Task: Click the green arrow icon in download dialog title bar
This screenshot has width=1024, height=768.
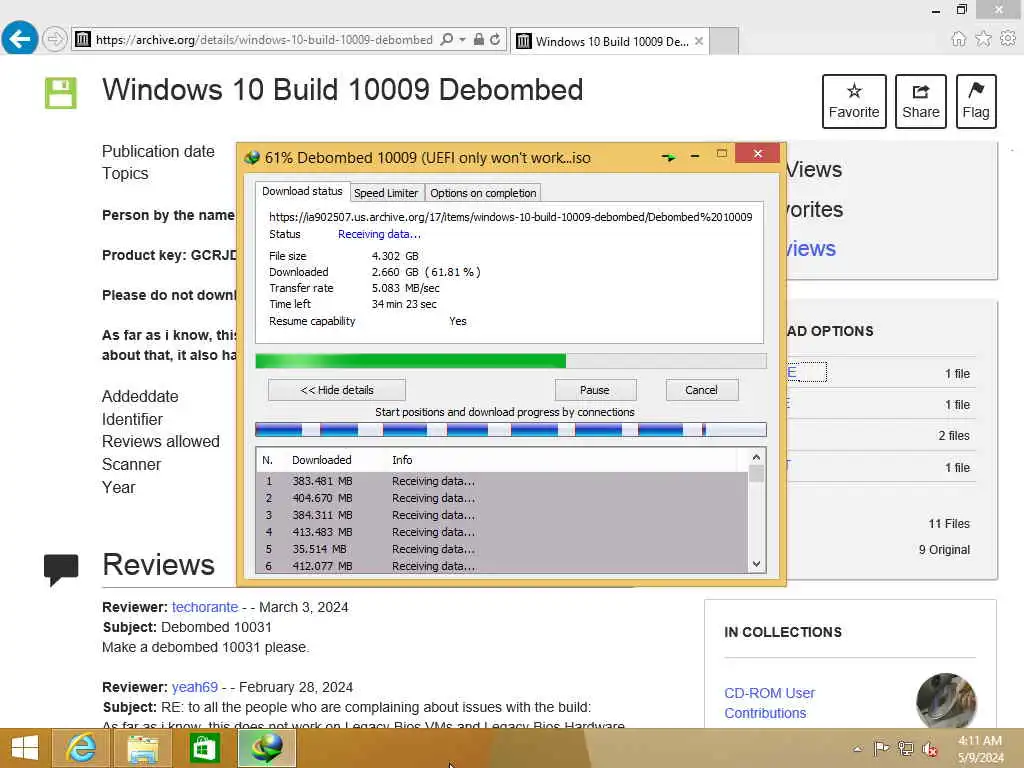Action: 668,157
